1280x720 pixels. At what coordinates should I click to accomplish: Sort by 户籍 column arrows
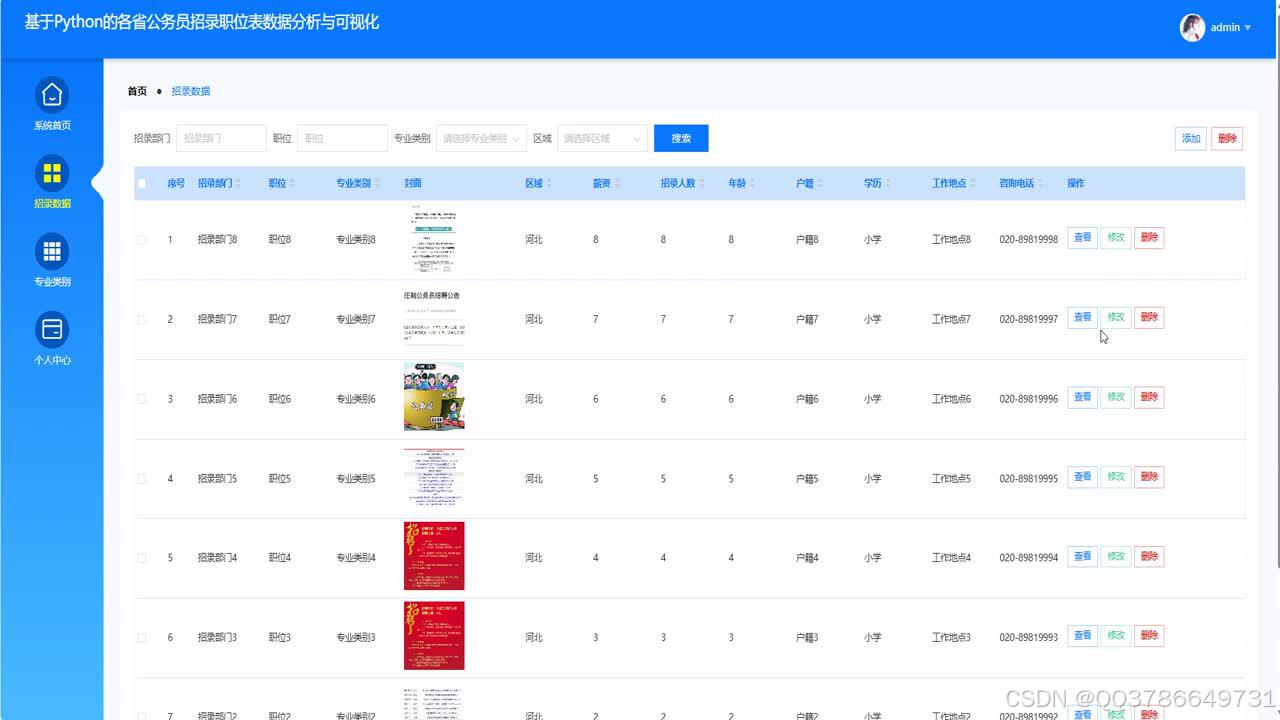820,184
